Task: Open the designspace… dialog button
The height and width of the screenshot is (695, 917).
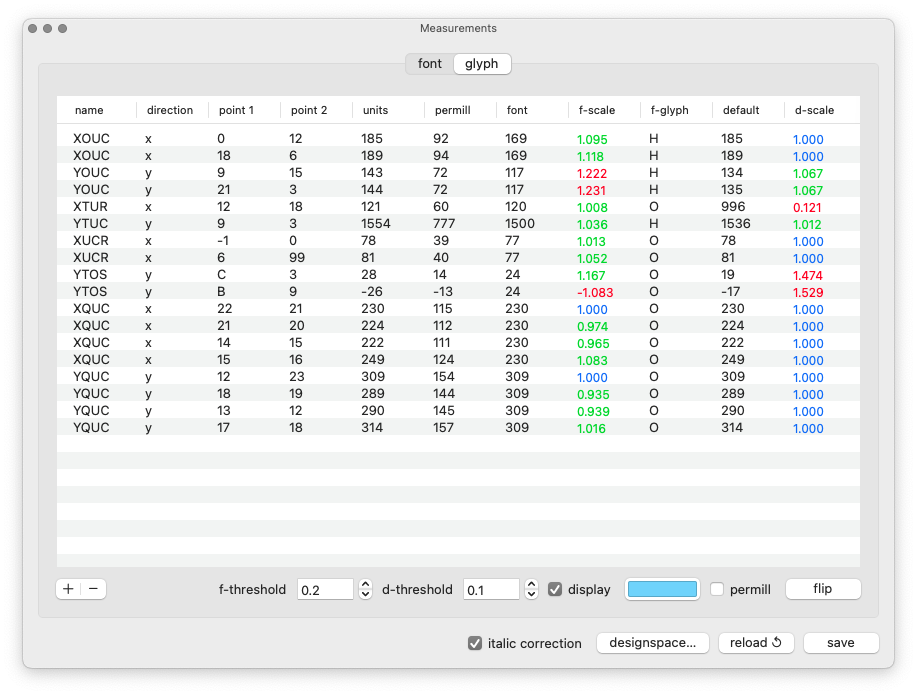Action: (654, 643)
